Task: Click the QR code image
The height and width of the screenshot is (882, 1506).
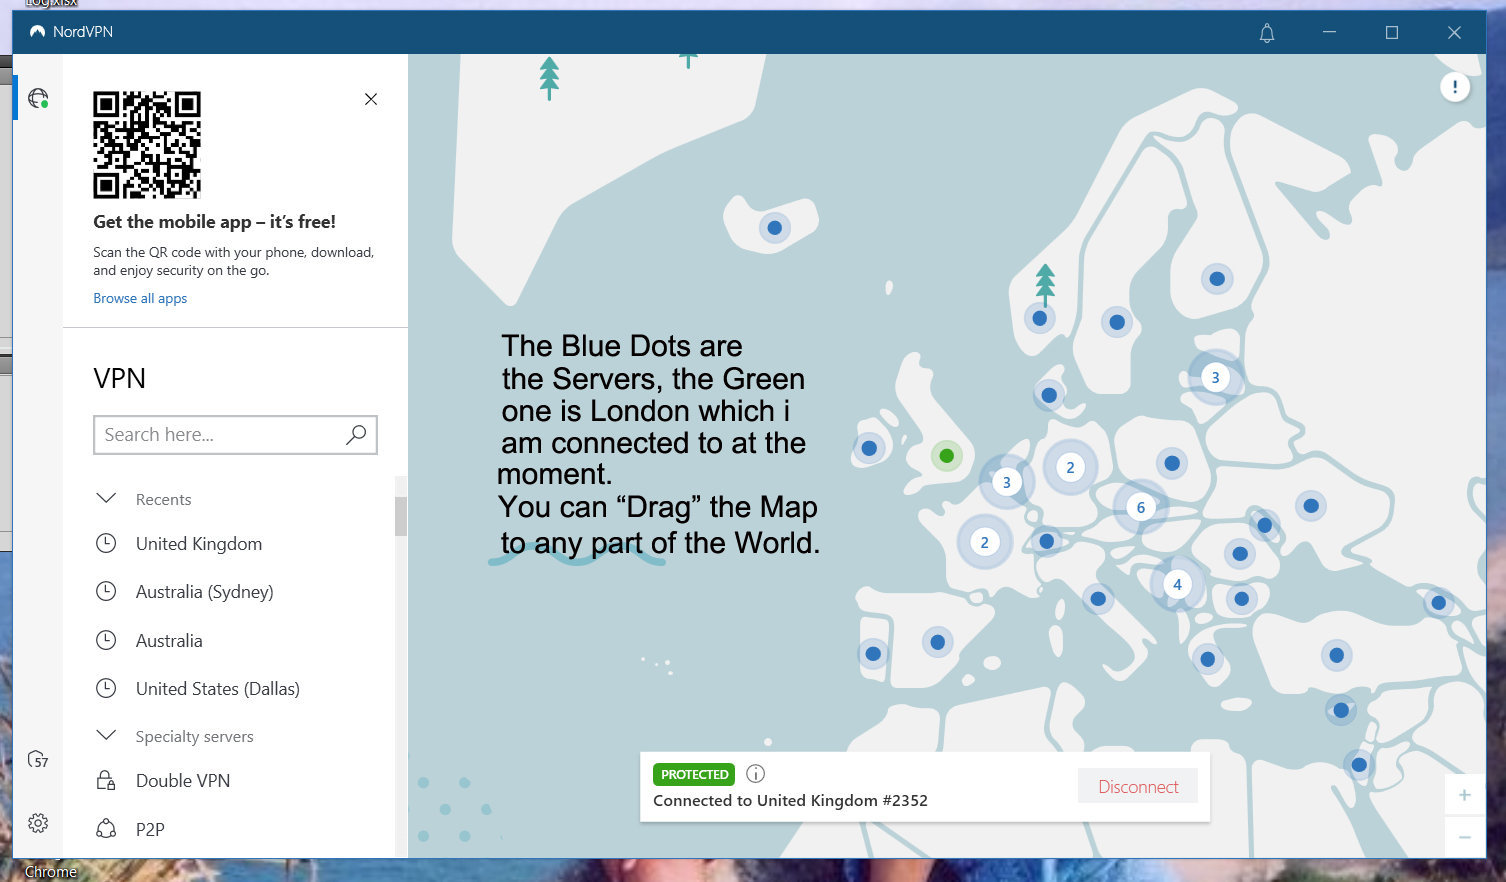Action: click(147, 145)
